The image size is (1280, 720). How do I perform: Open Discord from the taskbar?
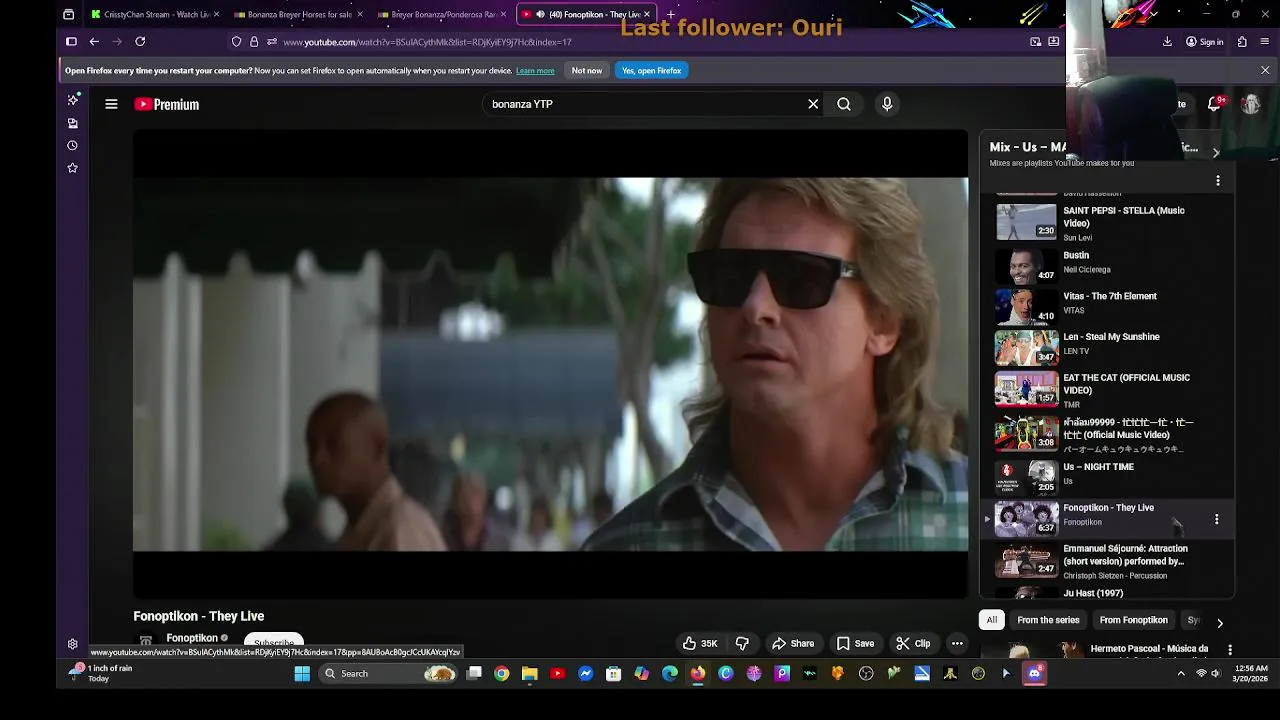tap(1034, 674)
